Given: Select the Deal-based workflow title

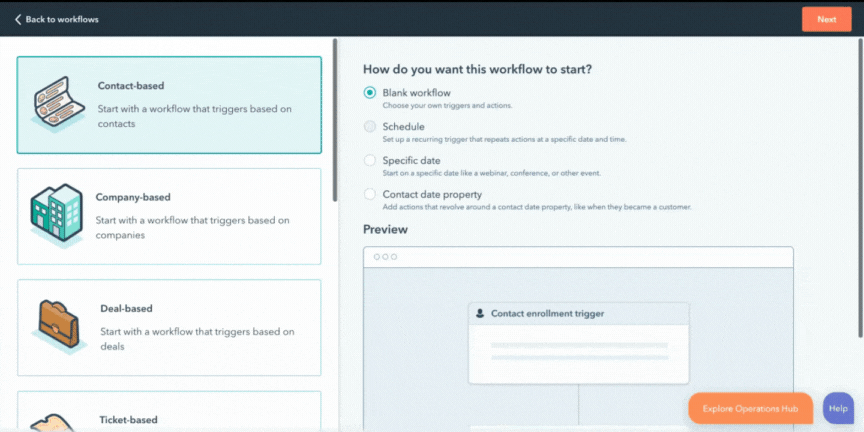Looking at the screenshot, I should pyautogui.click(x=126, y=309).
